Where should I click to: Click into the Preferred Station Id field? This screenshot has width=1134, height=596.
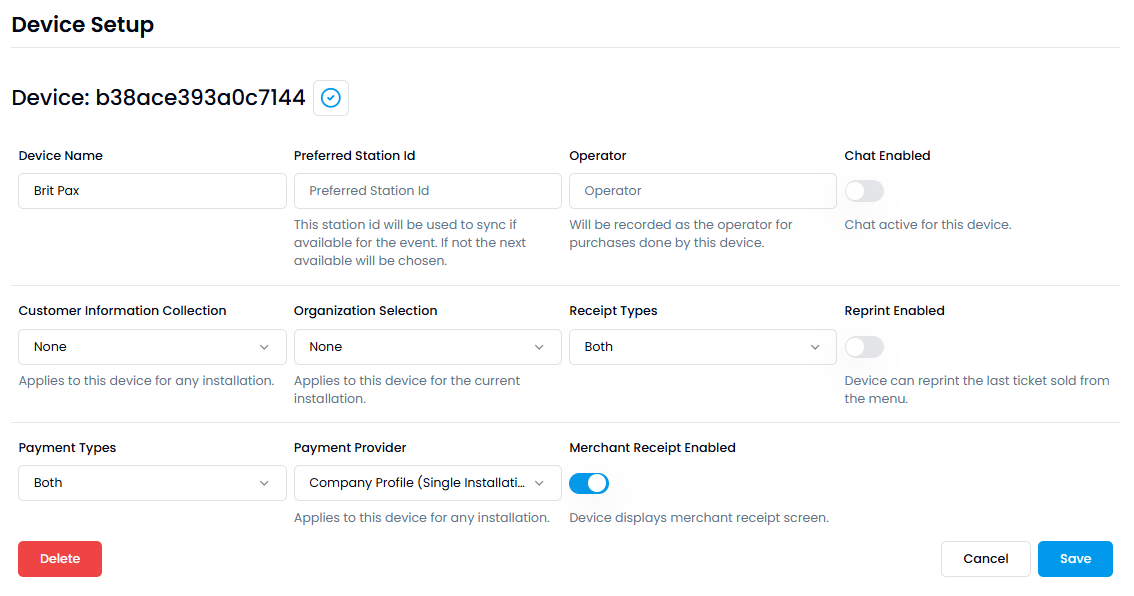[427, 191]
